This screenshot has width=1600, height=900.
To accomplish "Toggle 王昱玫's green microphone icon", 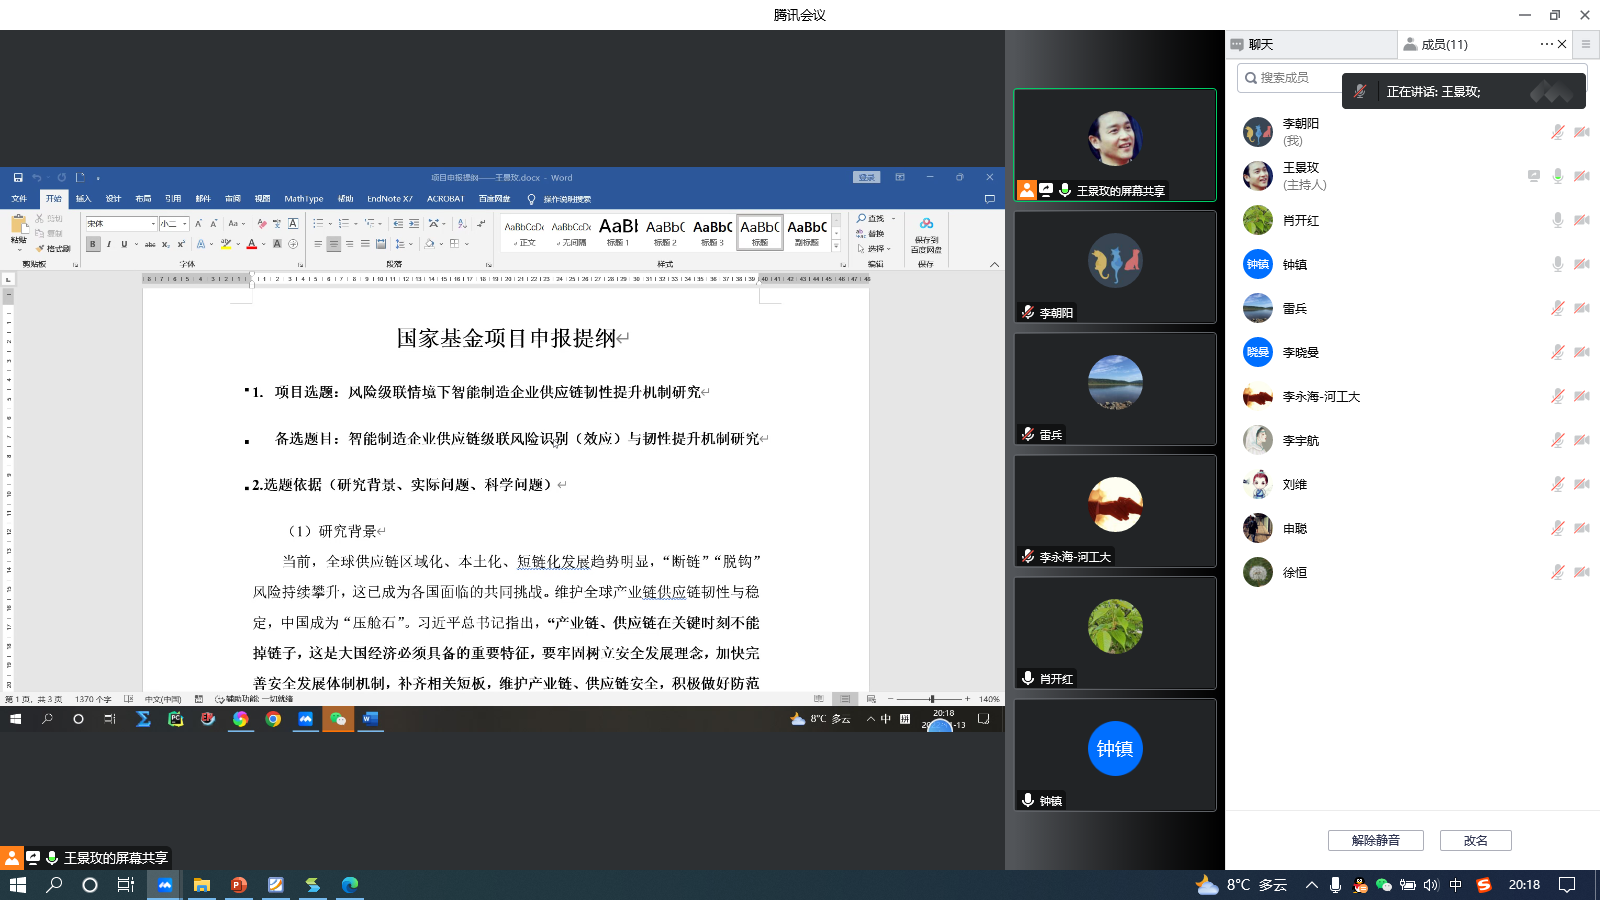I will tap(1557, 176).
